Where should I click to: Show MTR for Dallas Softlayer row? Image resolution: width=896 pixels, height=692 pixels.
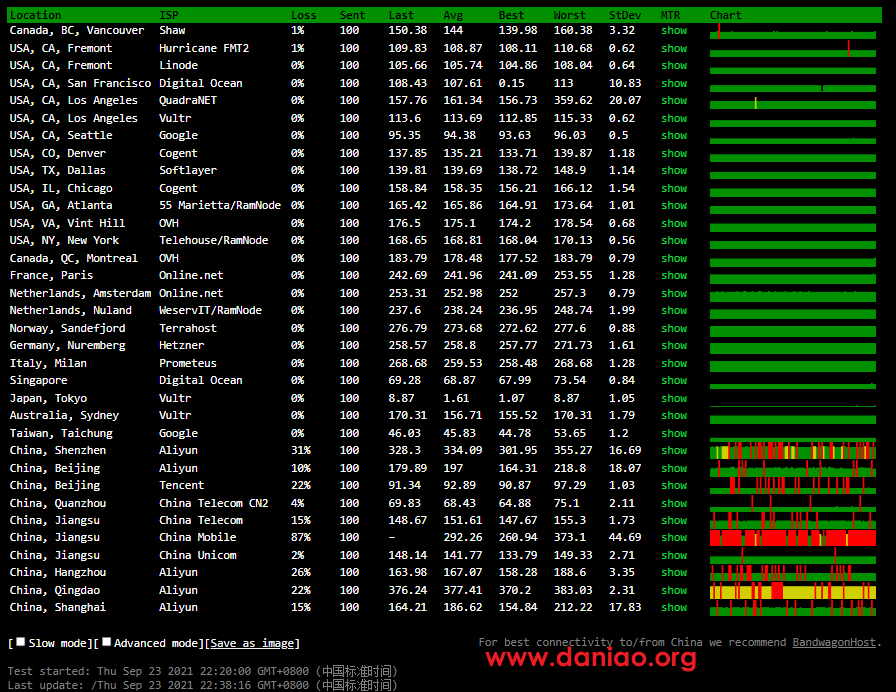[674, 170]
